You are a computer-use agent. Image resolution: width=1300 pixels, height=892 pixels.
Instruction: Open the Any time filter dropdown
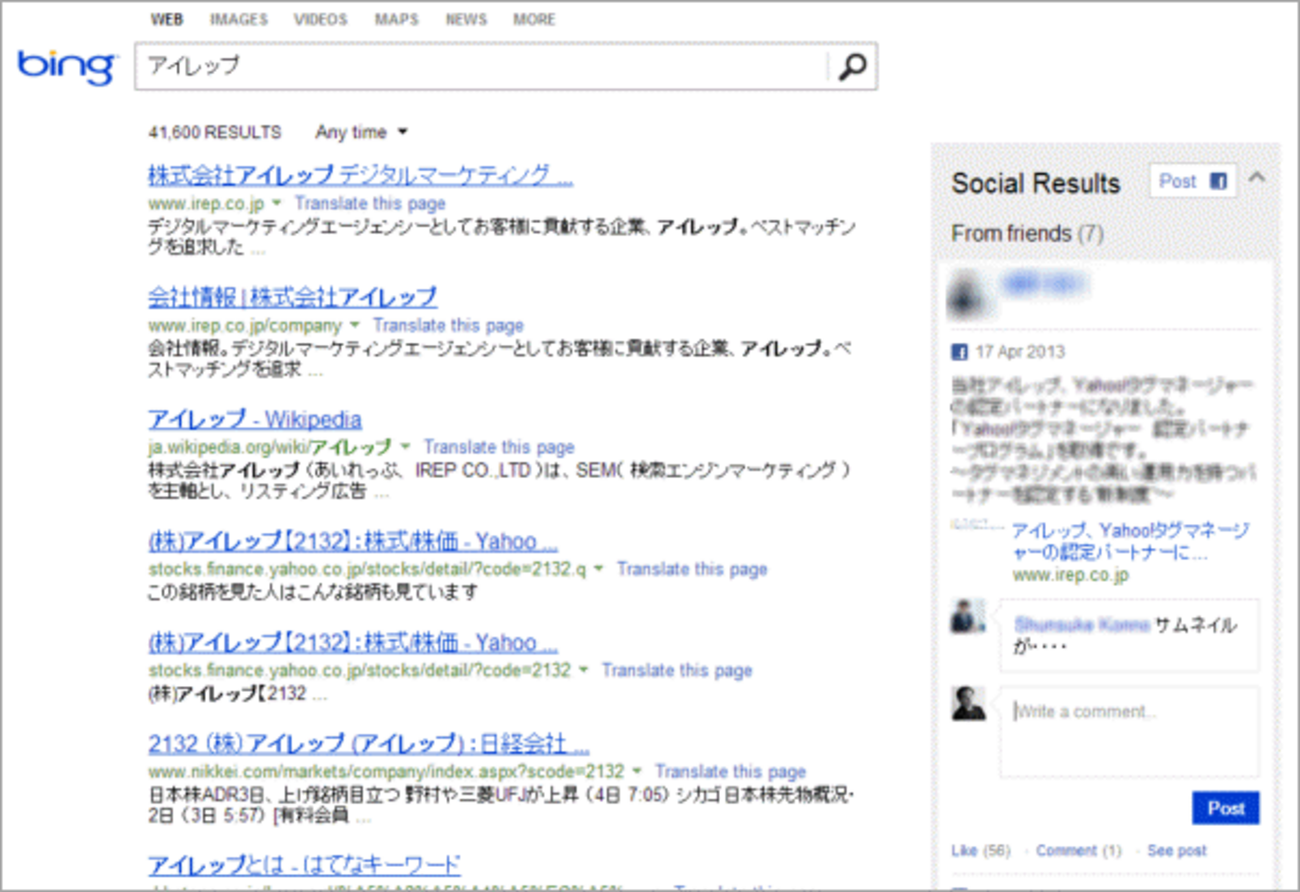(x=362, y=132)
